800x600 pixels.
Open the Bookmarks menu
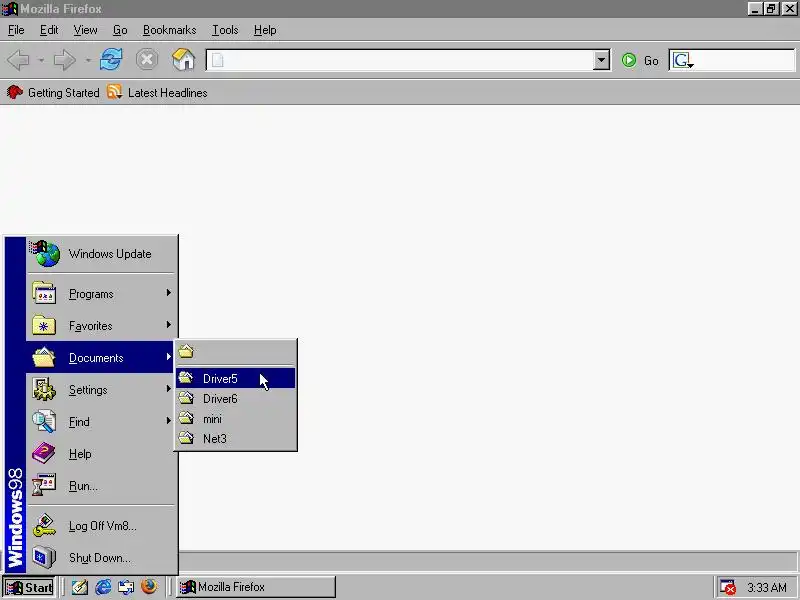tap(169, 30)
